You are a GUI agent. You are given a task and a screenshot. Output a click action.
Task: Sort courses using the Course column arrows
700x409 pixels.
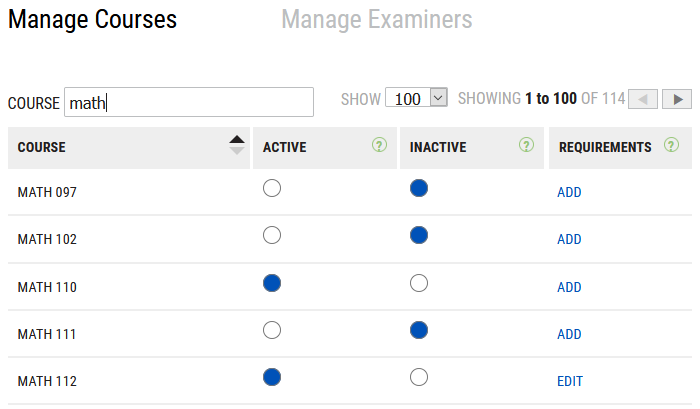click(236, 146)
